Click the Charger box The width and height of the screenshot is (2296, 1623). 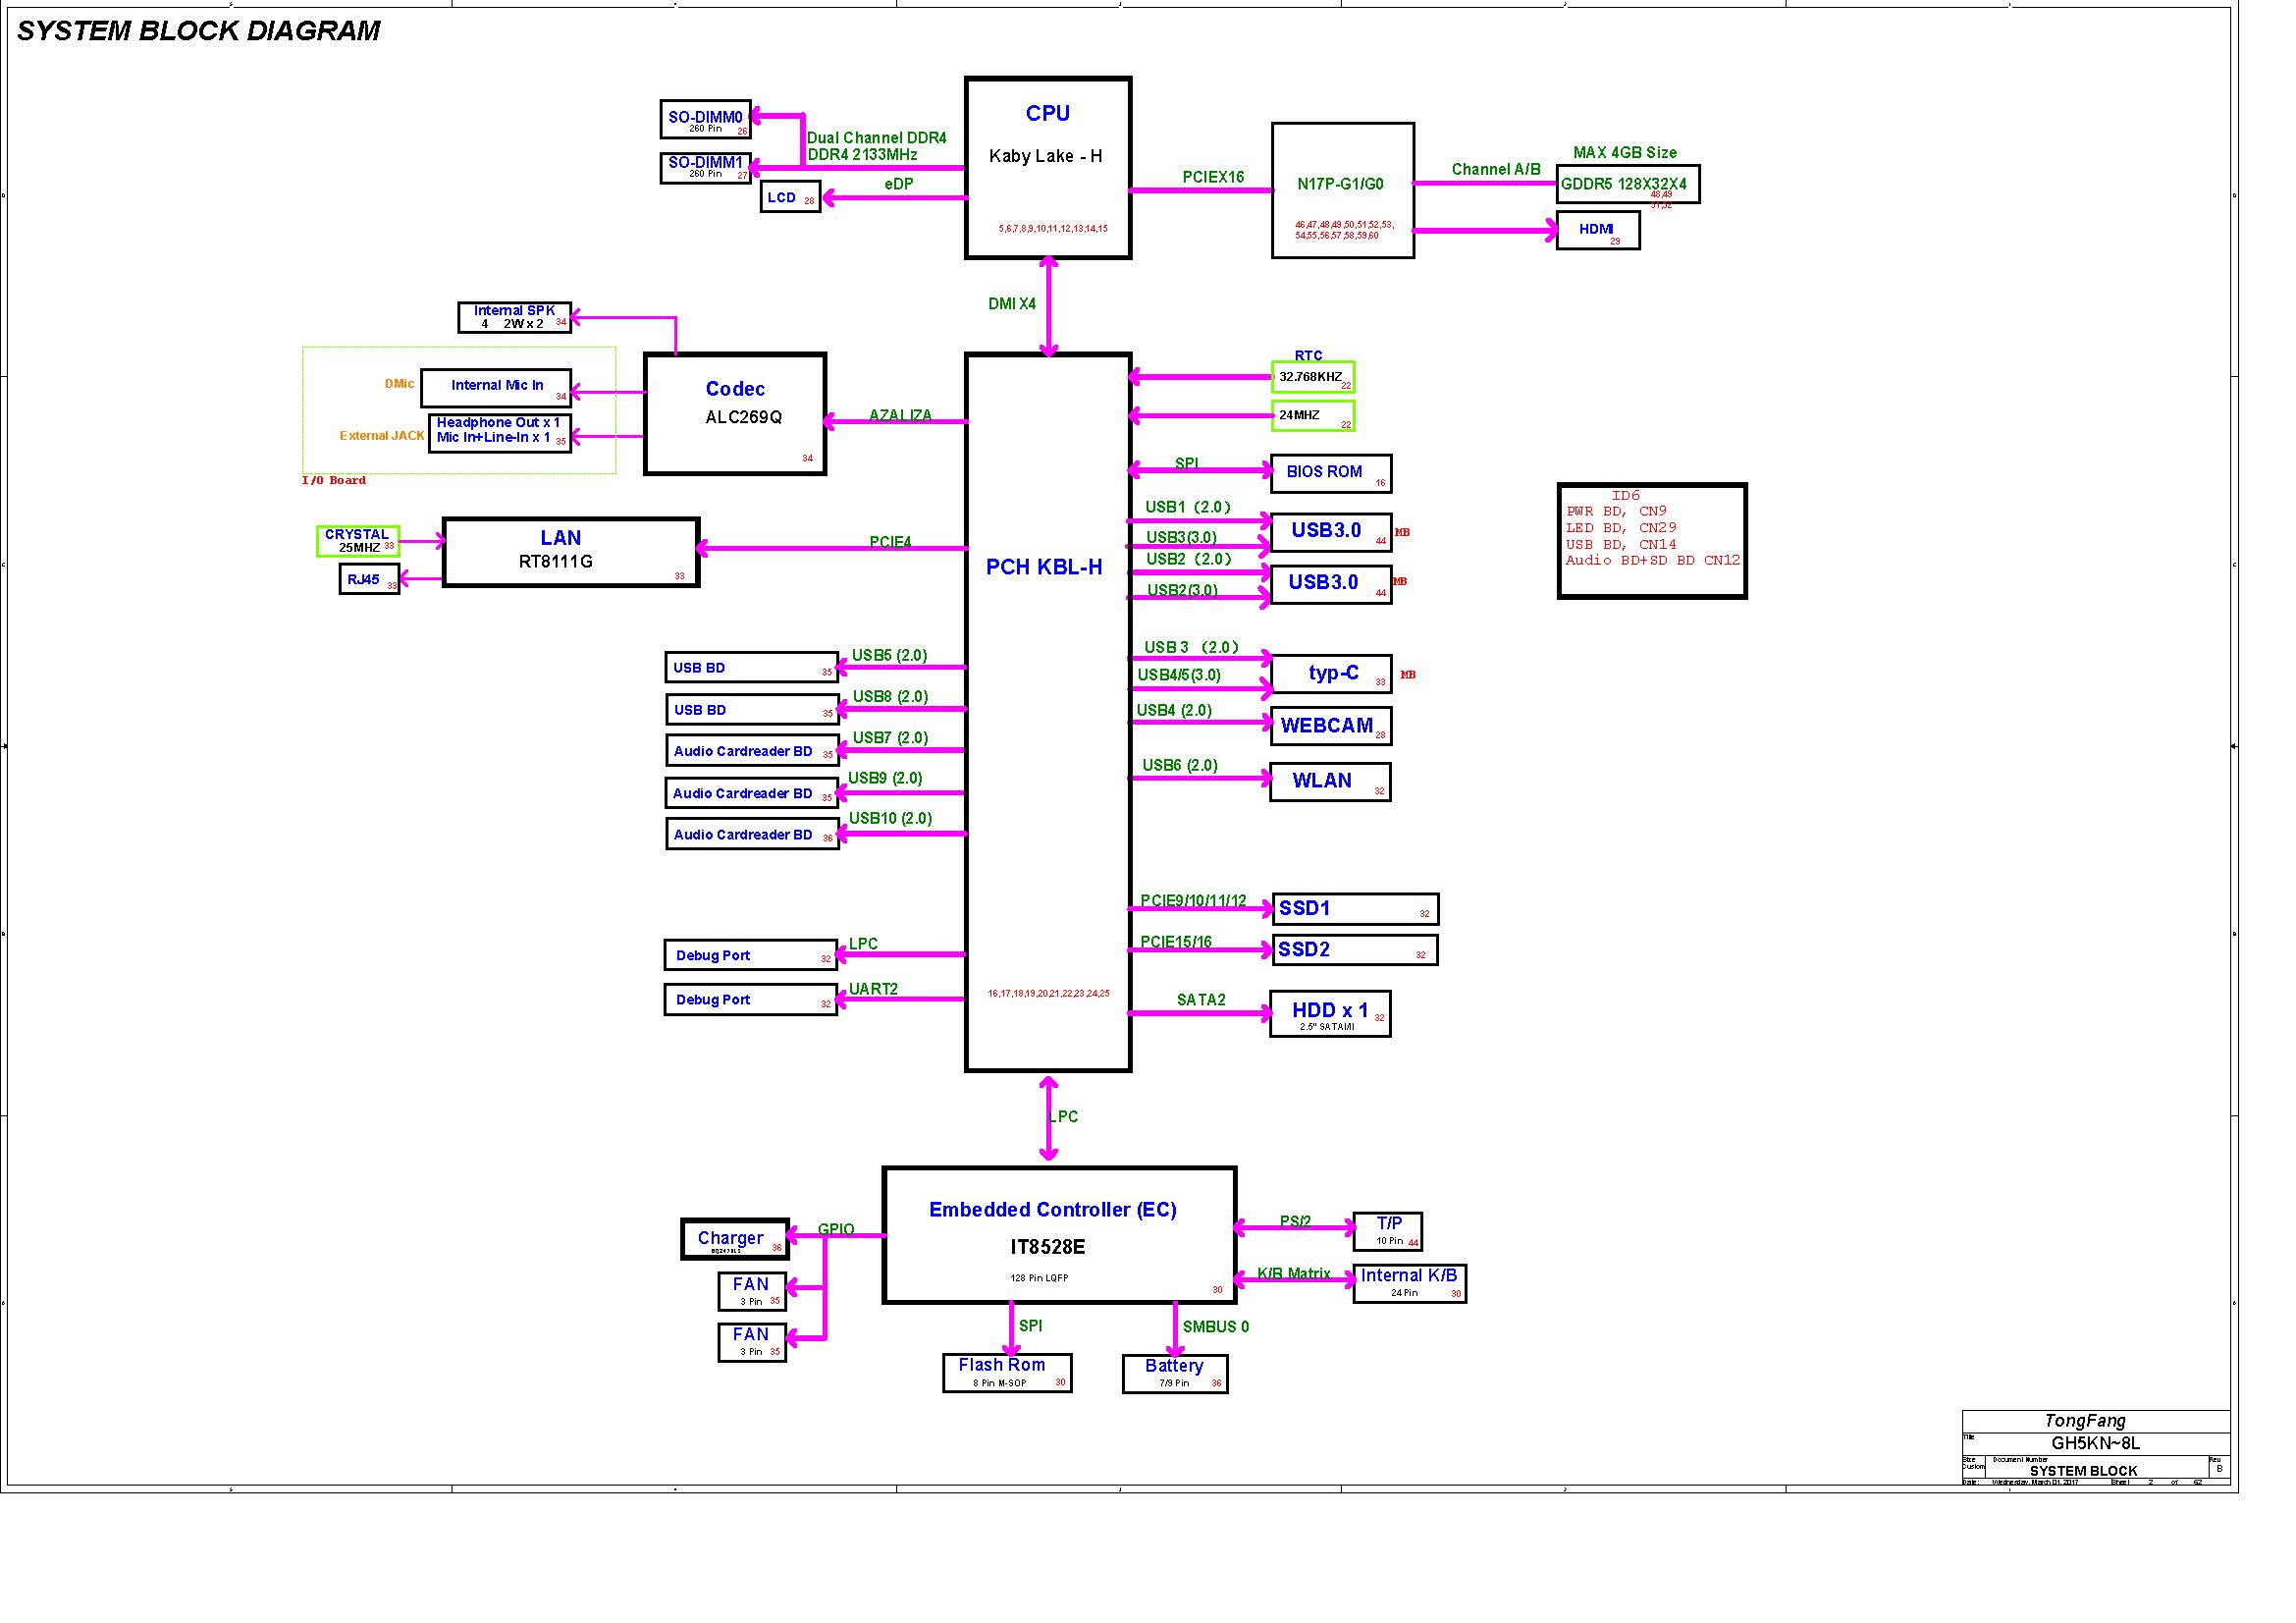(x=734, y=1239)
